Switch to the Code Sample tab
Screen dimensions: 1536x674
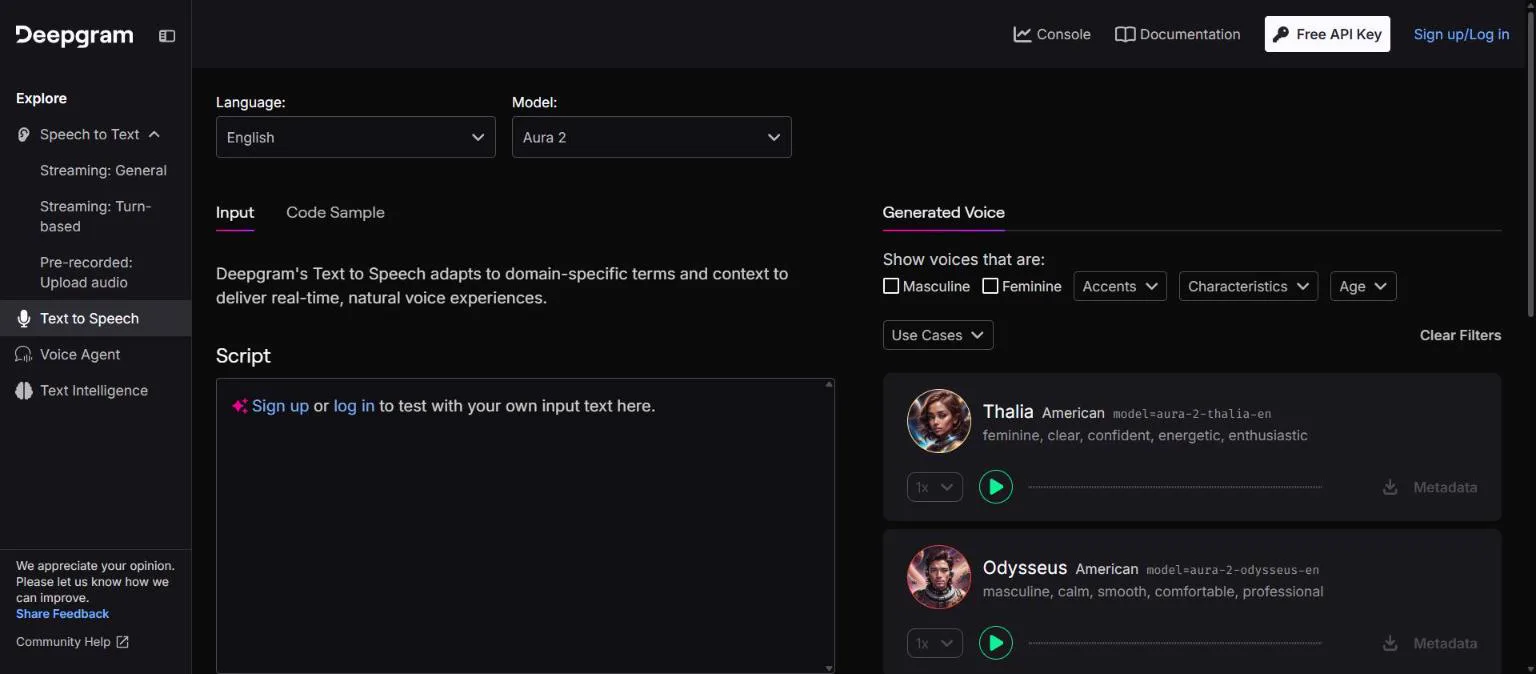[335, 212]
